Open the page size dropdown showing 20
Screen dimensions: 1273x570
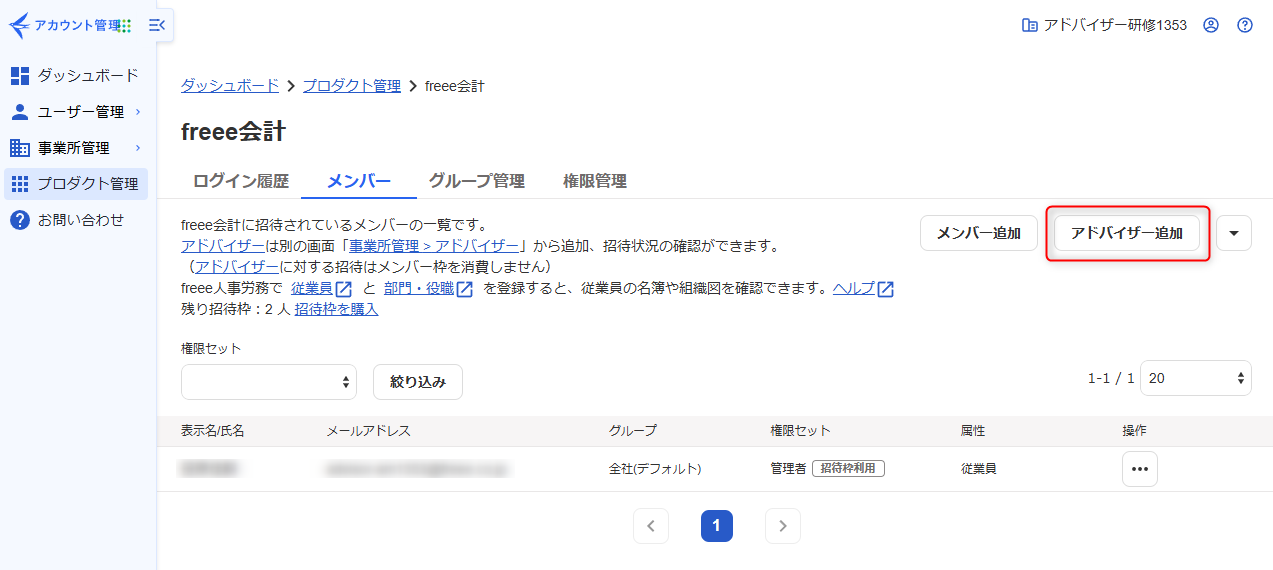click(1195, 379)
